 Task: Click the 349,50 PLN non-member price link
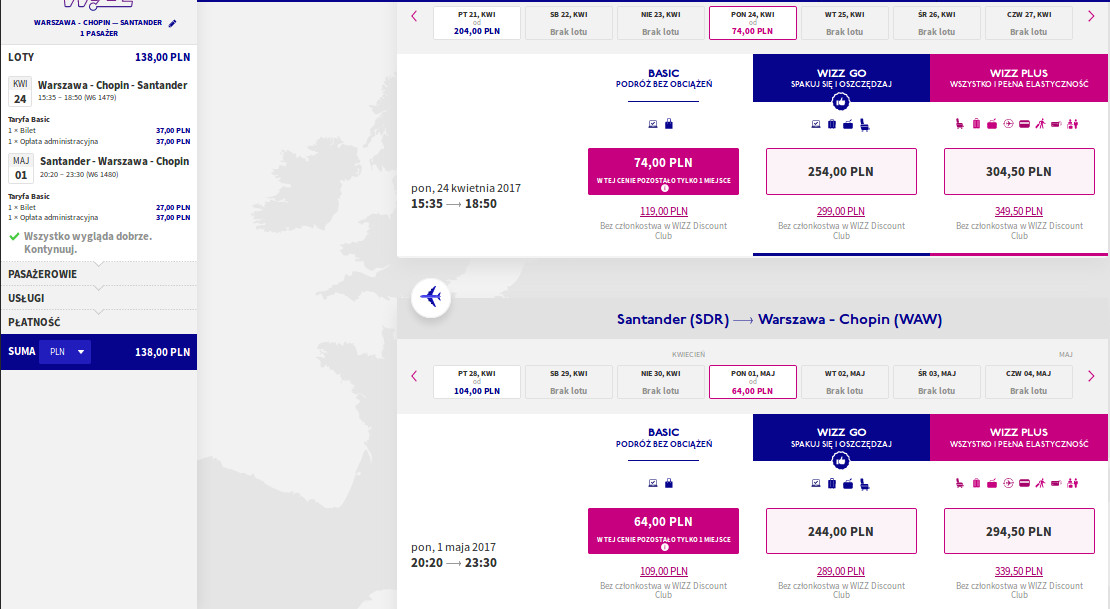coord(1019,211)
